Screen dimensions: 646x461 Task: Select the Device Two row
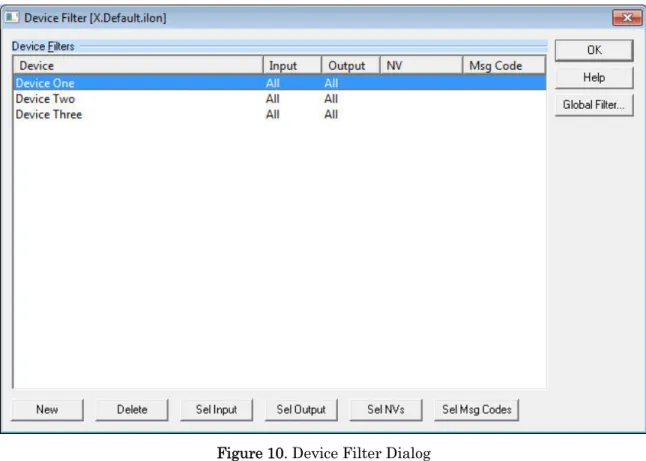pos(280,99)
